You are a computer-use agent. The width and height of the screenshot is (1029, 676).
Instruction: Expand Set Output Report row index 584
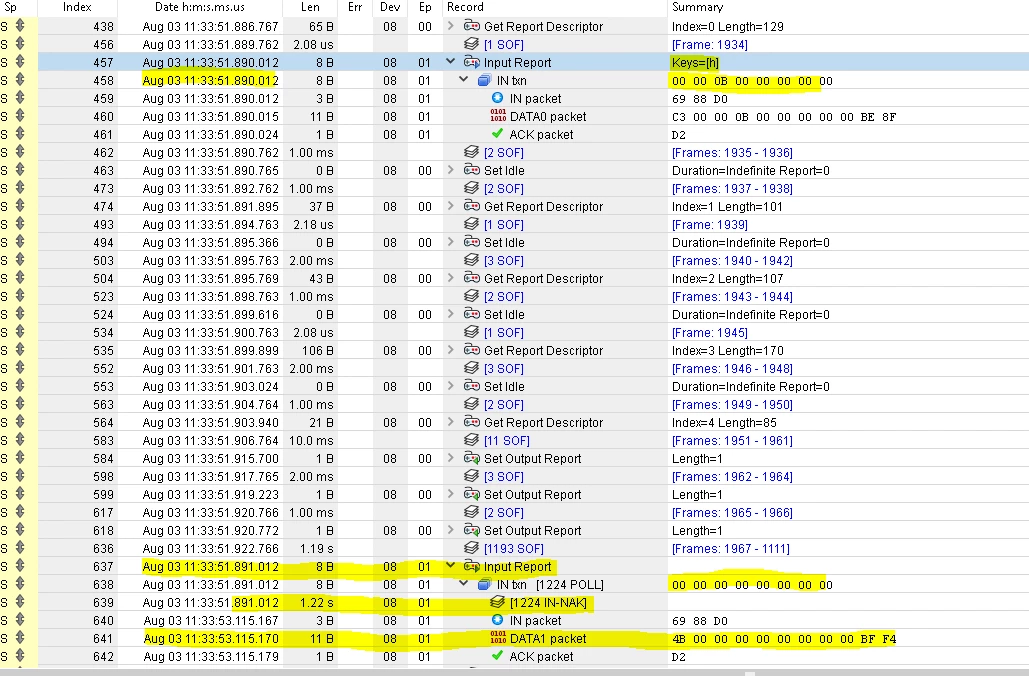coord(451,458)
